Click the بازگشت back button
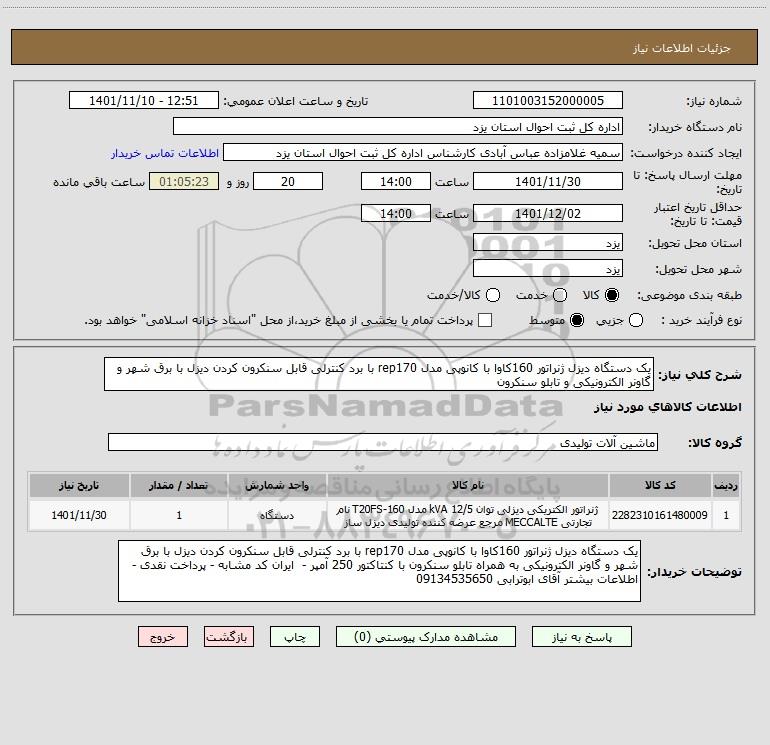The height and width of the screenshot is (745, 770). (x=229, y=637)
